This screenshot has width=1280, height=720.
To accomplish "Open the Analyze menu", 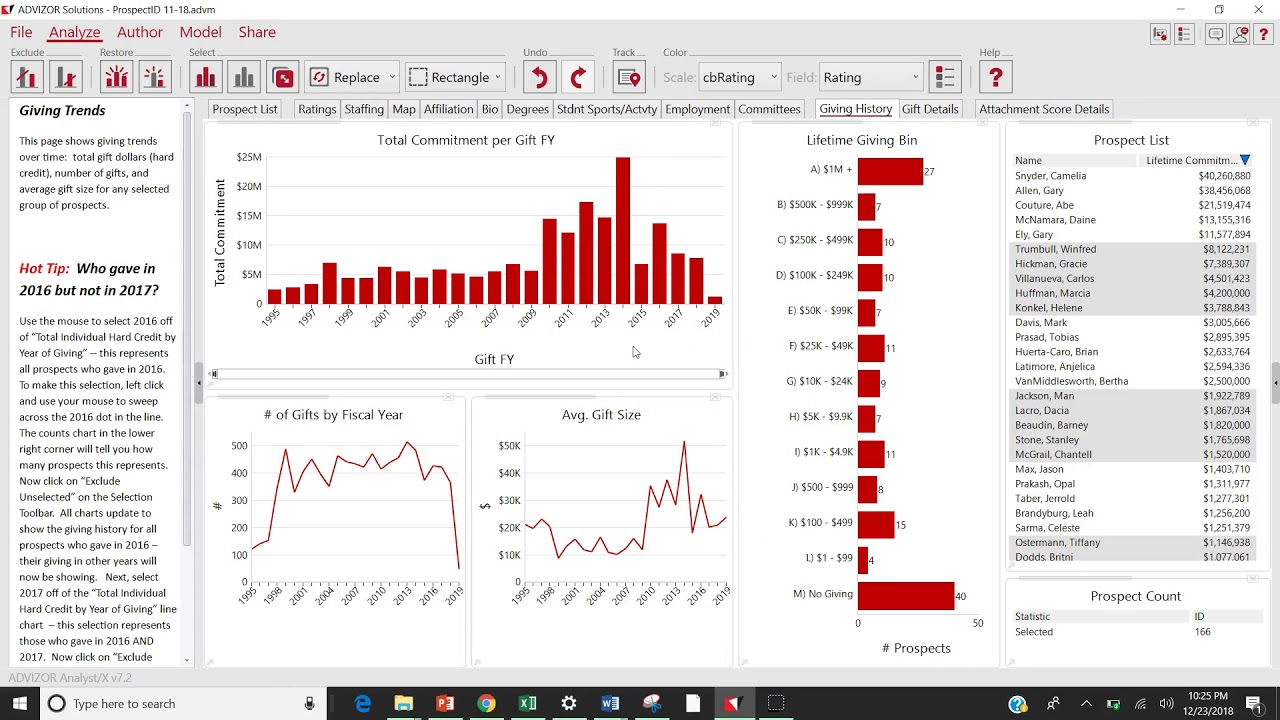I will coord(74,32).
